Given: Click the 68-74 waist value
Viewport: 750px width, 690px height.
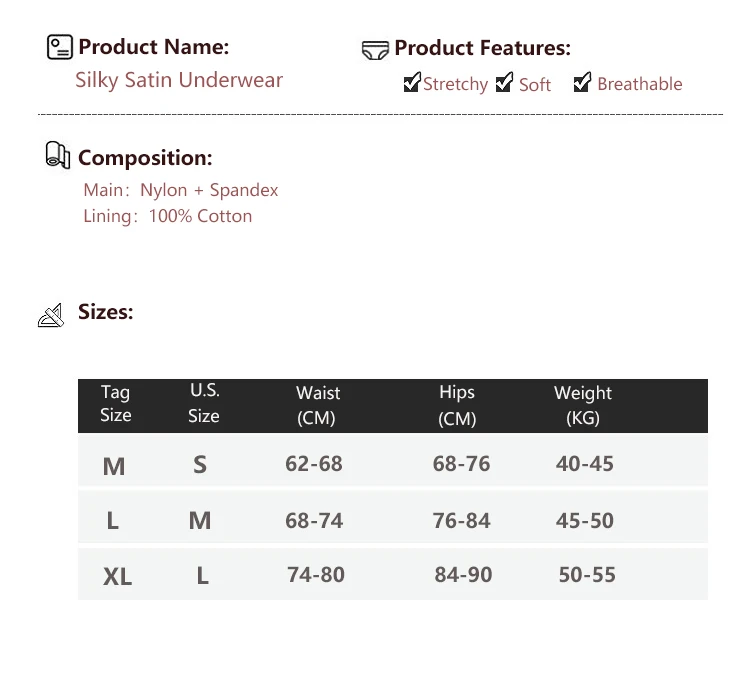Looking at the screenshot, I should [x=314, y=520].
